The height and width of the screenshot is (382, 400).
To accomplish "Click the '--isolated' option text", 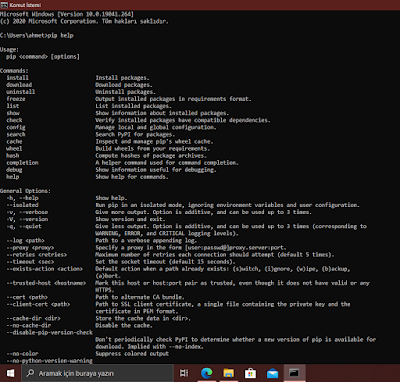I will (22, 205).
